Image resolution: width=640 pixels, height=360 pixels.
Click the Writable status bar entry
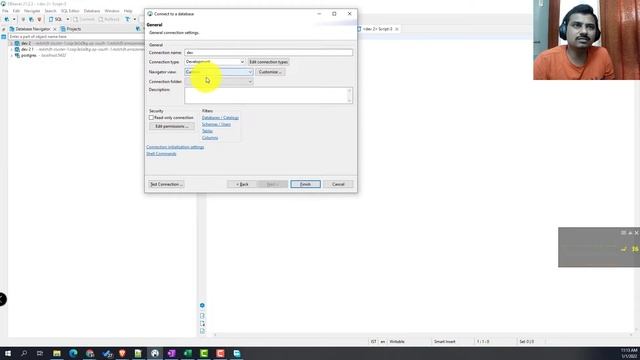point(397,342)
